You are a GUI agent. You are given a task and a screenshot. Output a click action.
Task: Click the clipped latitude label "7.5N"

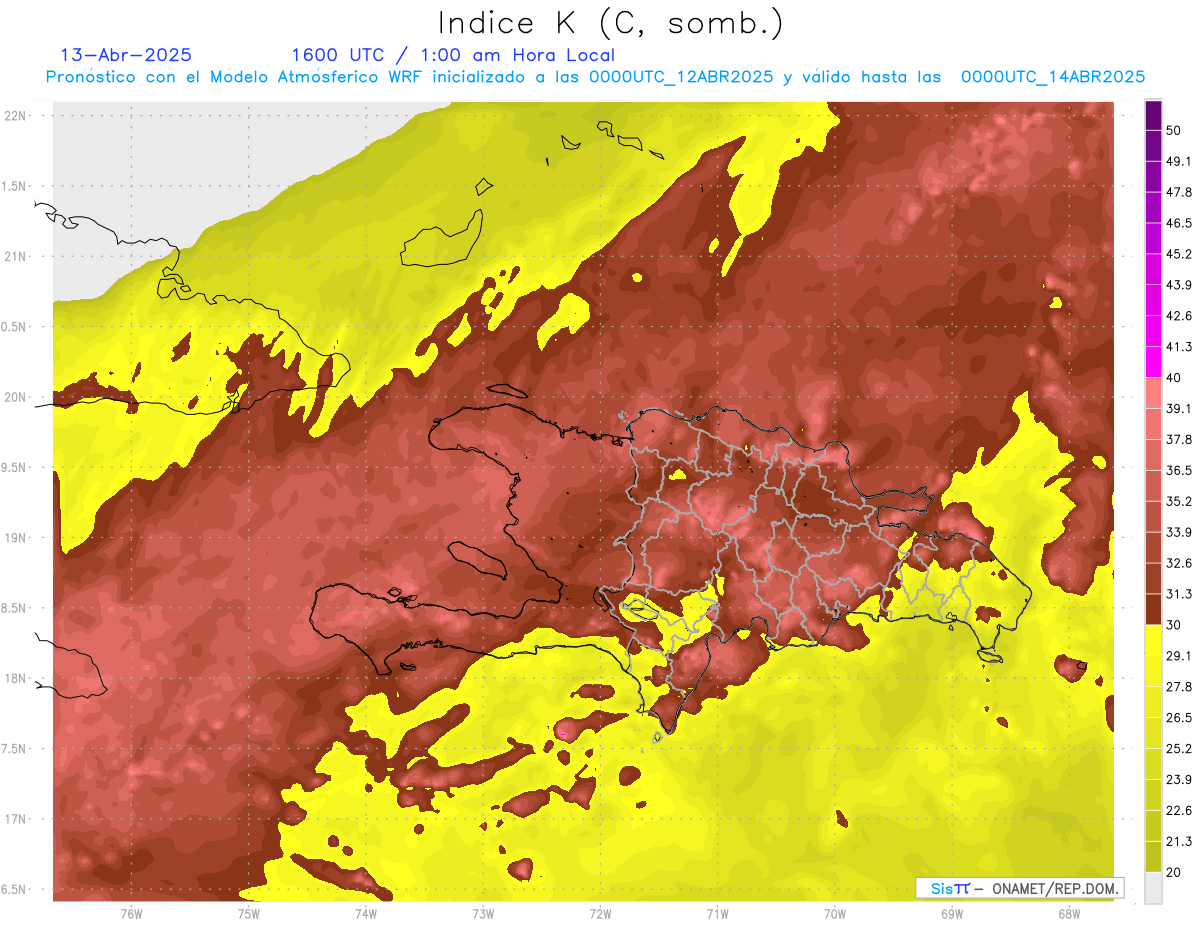pyautogui.click(x=15, y=749)
